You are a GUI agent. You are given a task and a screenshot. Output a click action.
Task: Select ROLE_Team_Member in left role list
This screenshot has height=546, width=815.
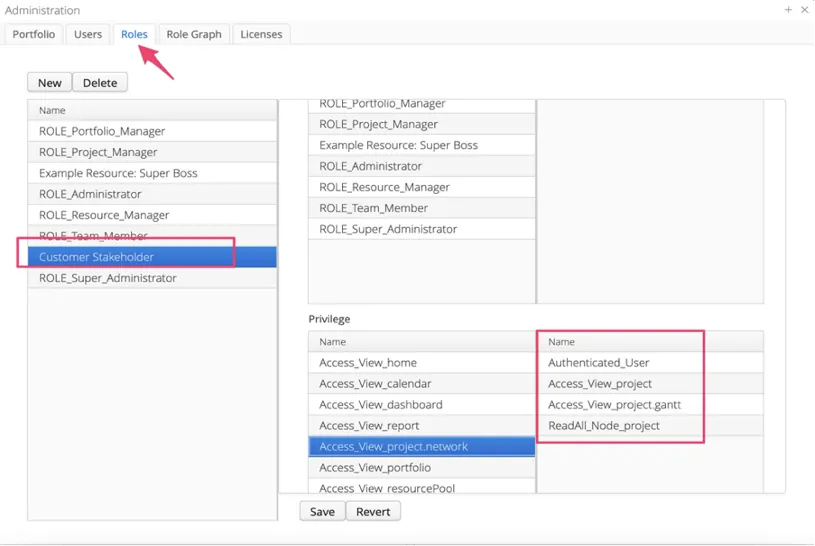(152, 236)
